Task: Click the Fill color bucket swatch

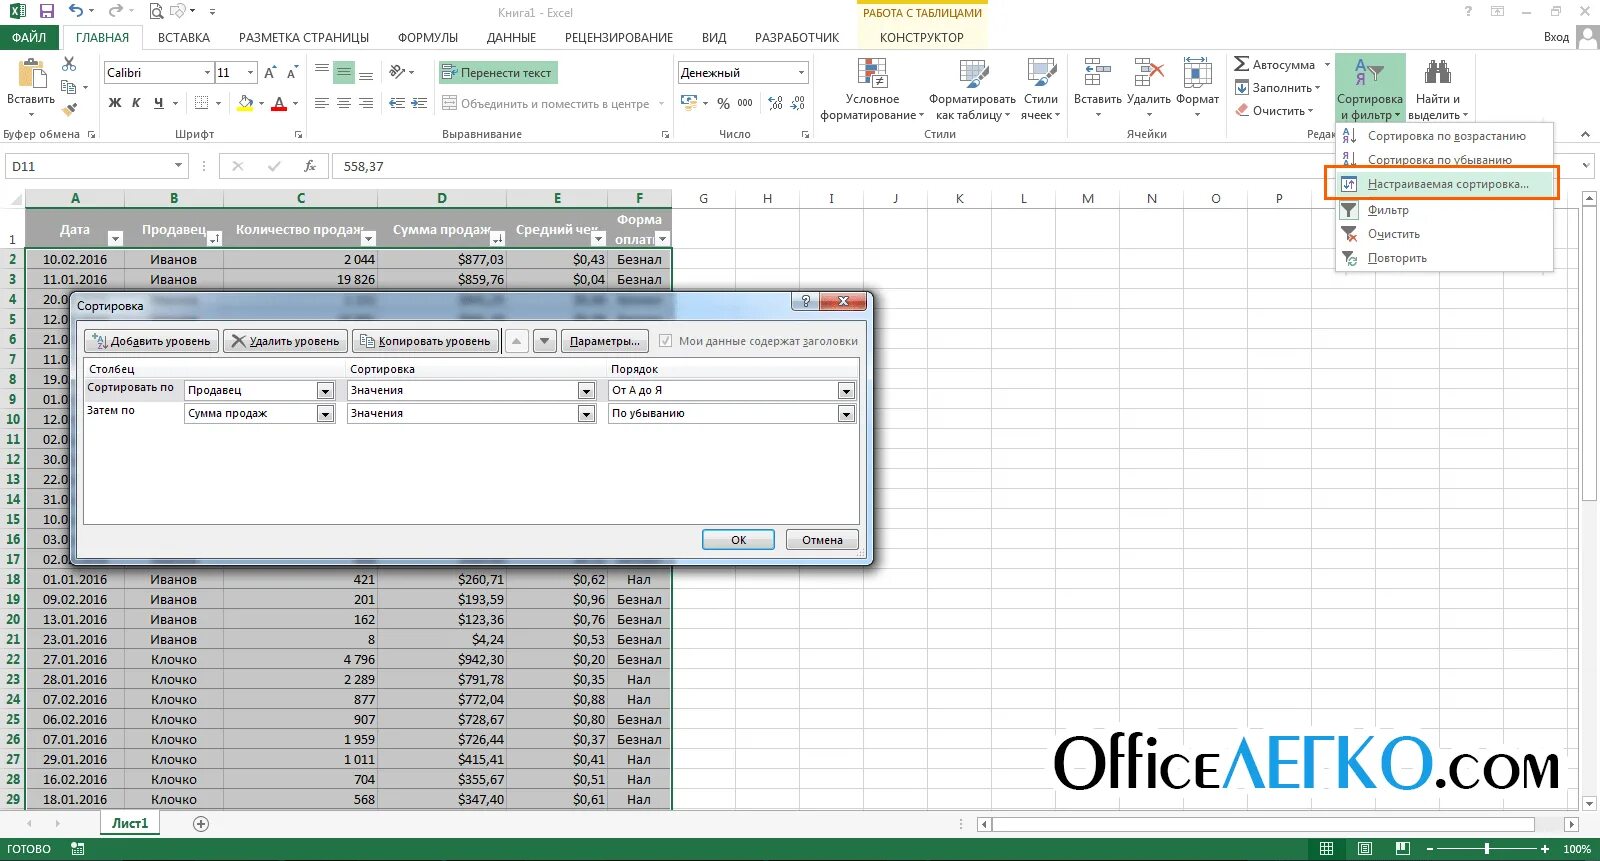Action: 245,103
